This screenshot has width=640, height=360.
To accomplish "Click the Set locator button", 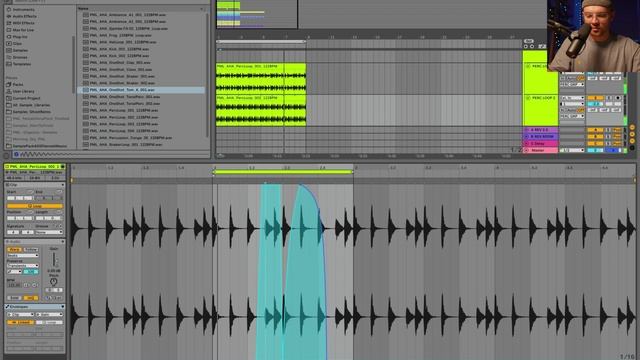I will 529,41.
